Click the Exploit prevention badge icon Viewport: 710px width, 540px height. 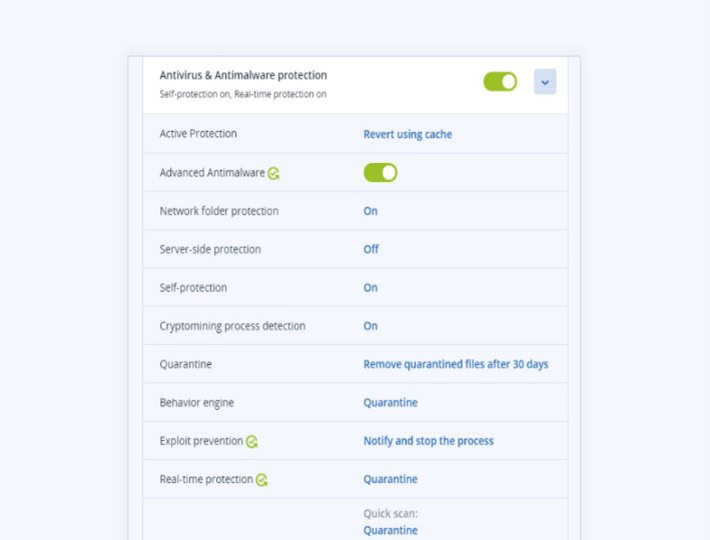click(x=253, y=441)
